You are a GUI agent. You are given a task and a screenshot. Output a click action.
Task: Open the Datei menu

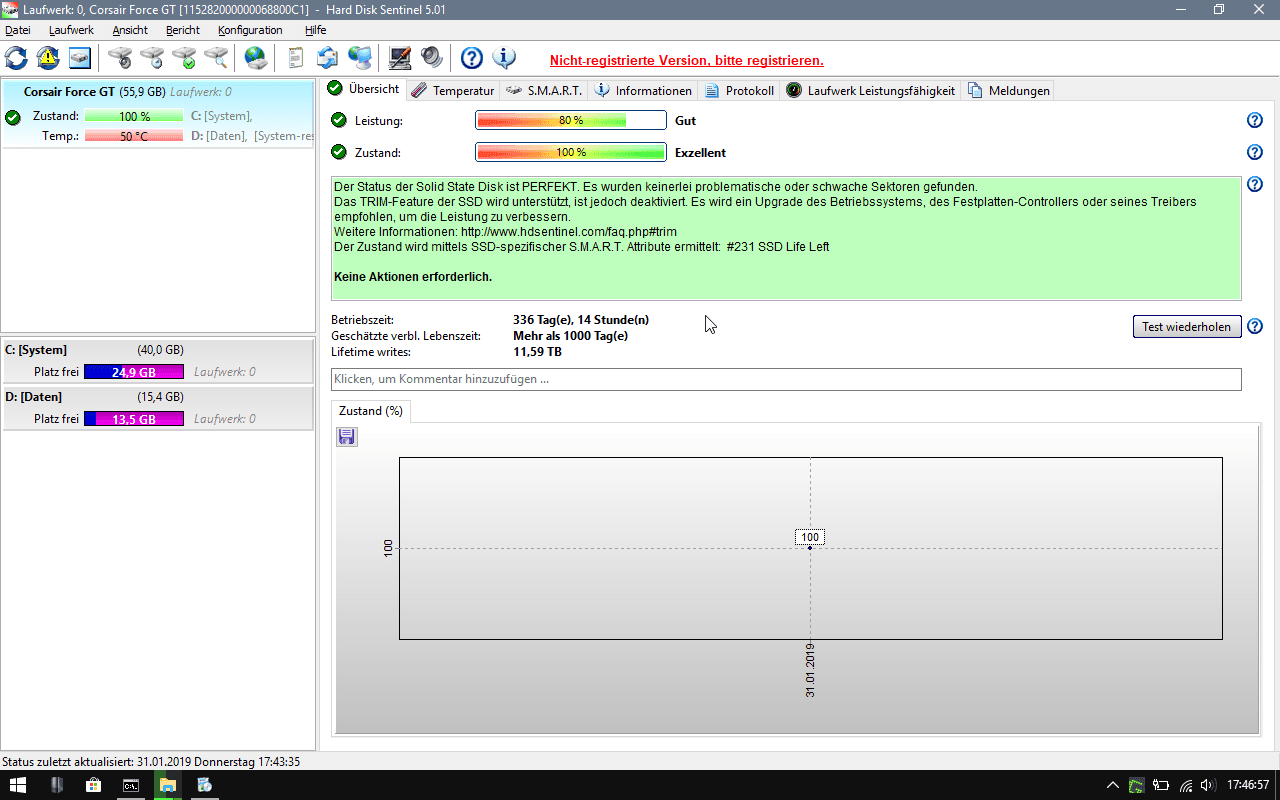[18, 30]
